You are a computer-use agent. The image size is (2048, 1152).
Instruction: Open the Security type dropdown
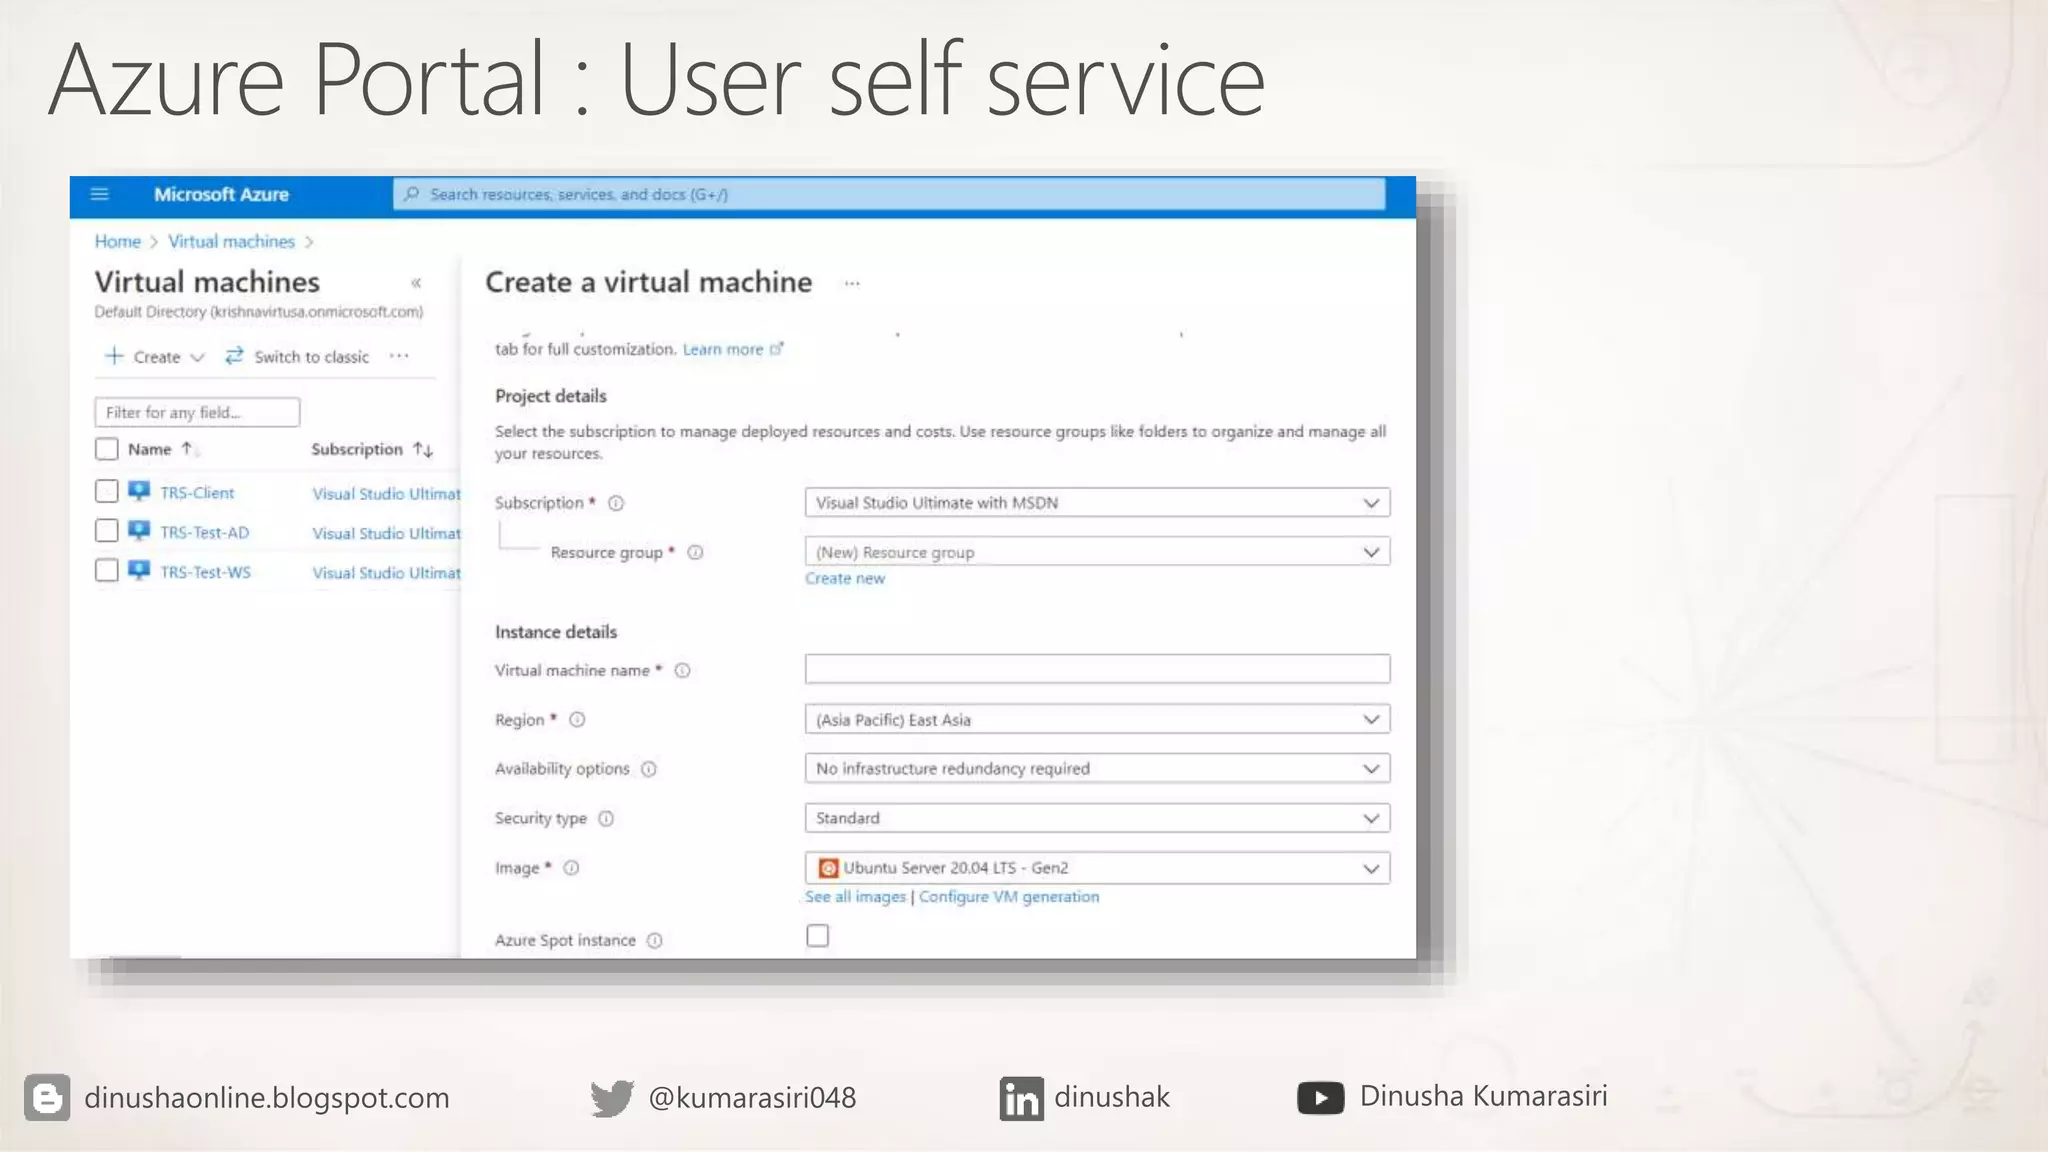coord(1097,818)
